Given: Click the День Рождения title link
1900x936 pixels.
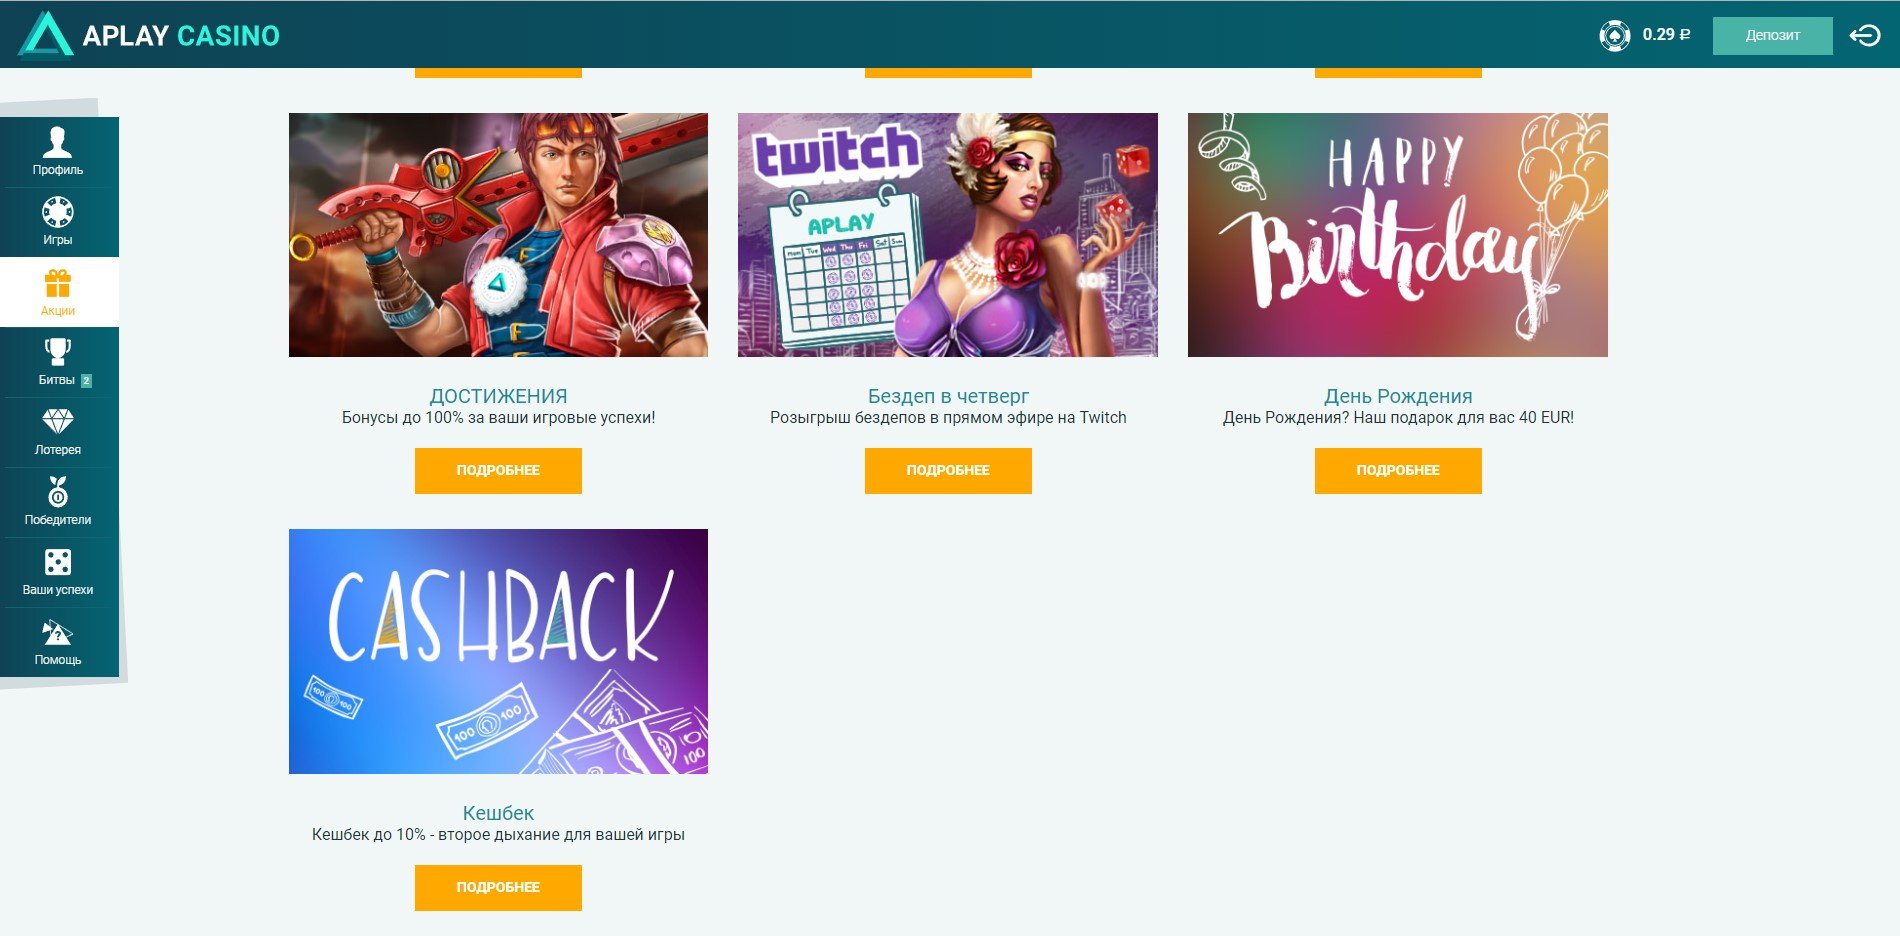Looking at the screenshot, I should pyautogui.click(x=1398, y=396).
